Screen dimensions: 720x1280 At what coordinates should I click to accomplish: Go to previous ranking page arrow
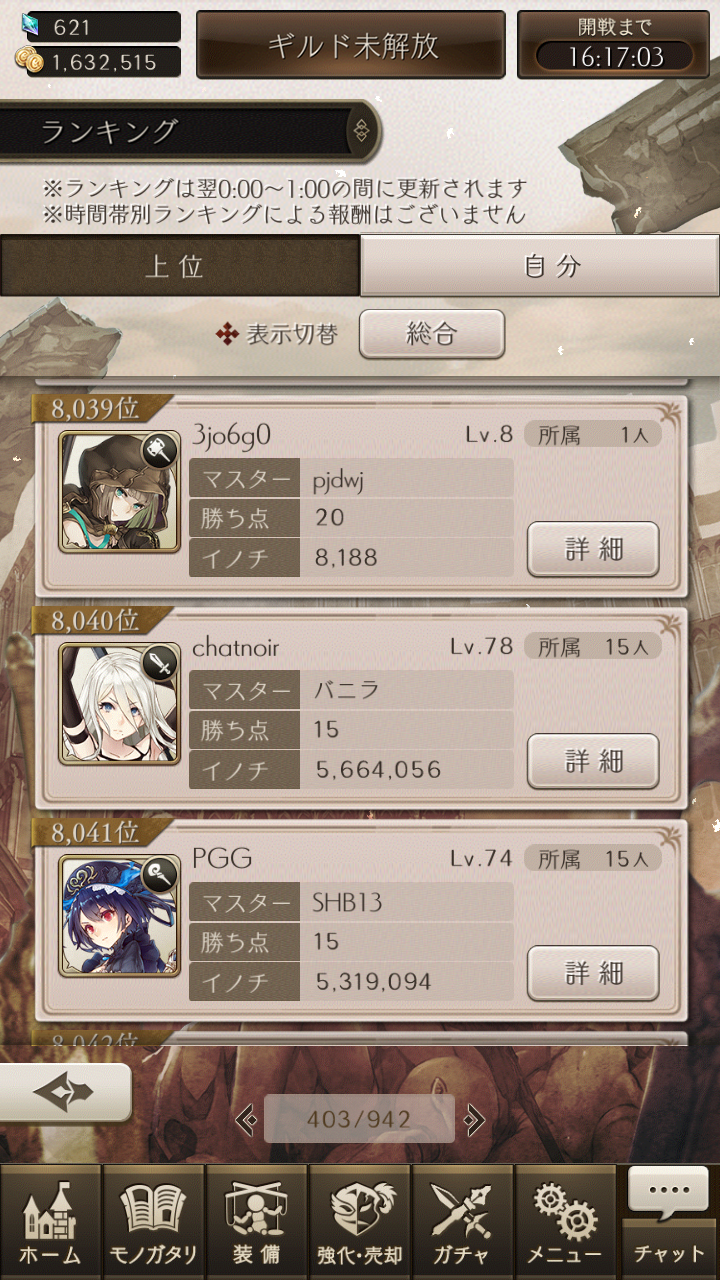click(246, 1119)
